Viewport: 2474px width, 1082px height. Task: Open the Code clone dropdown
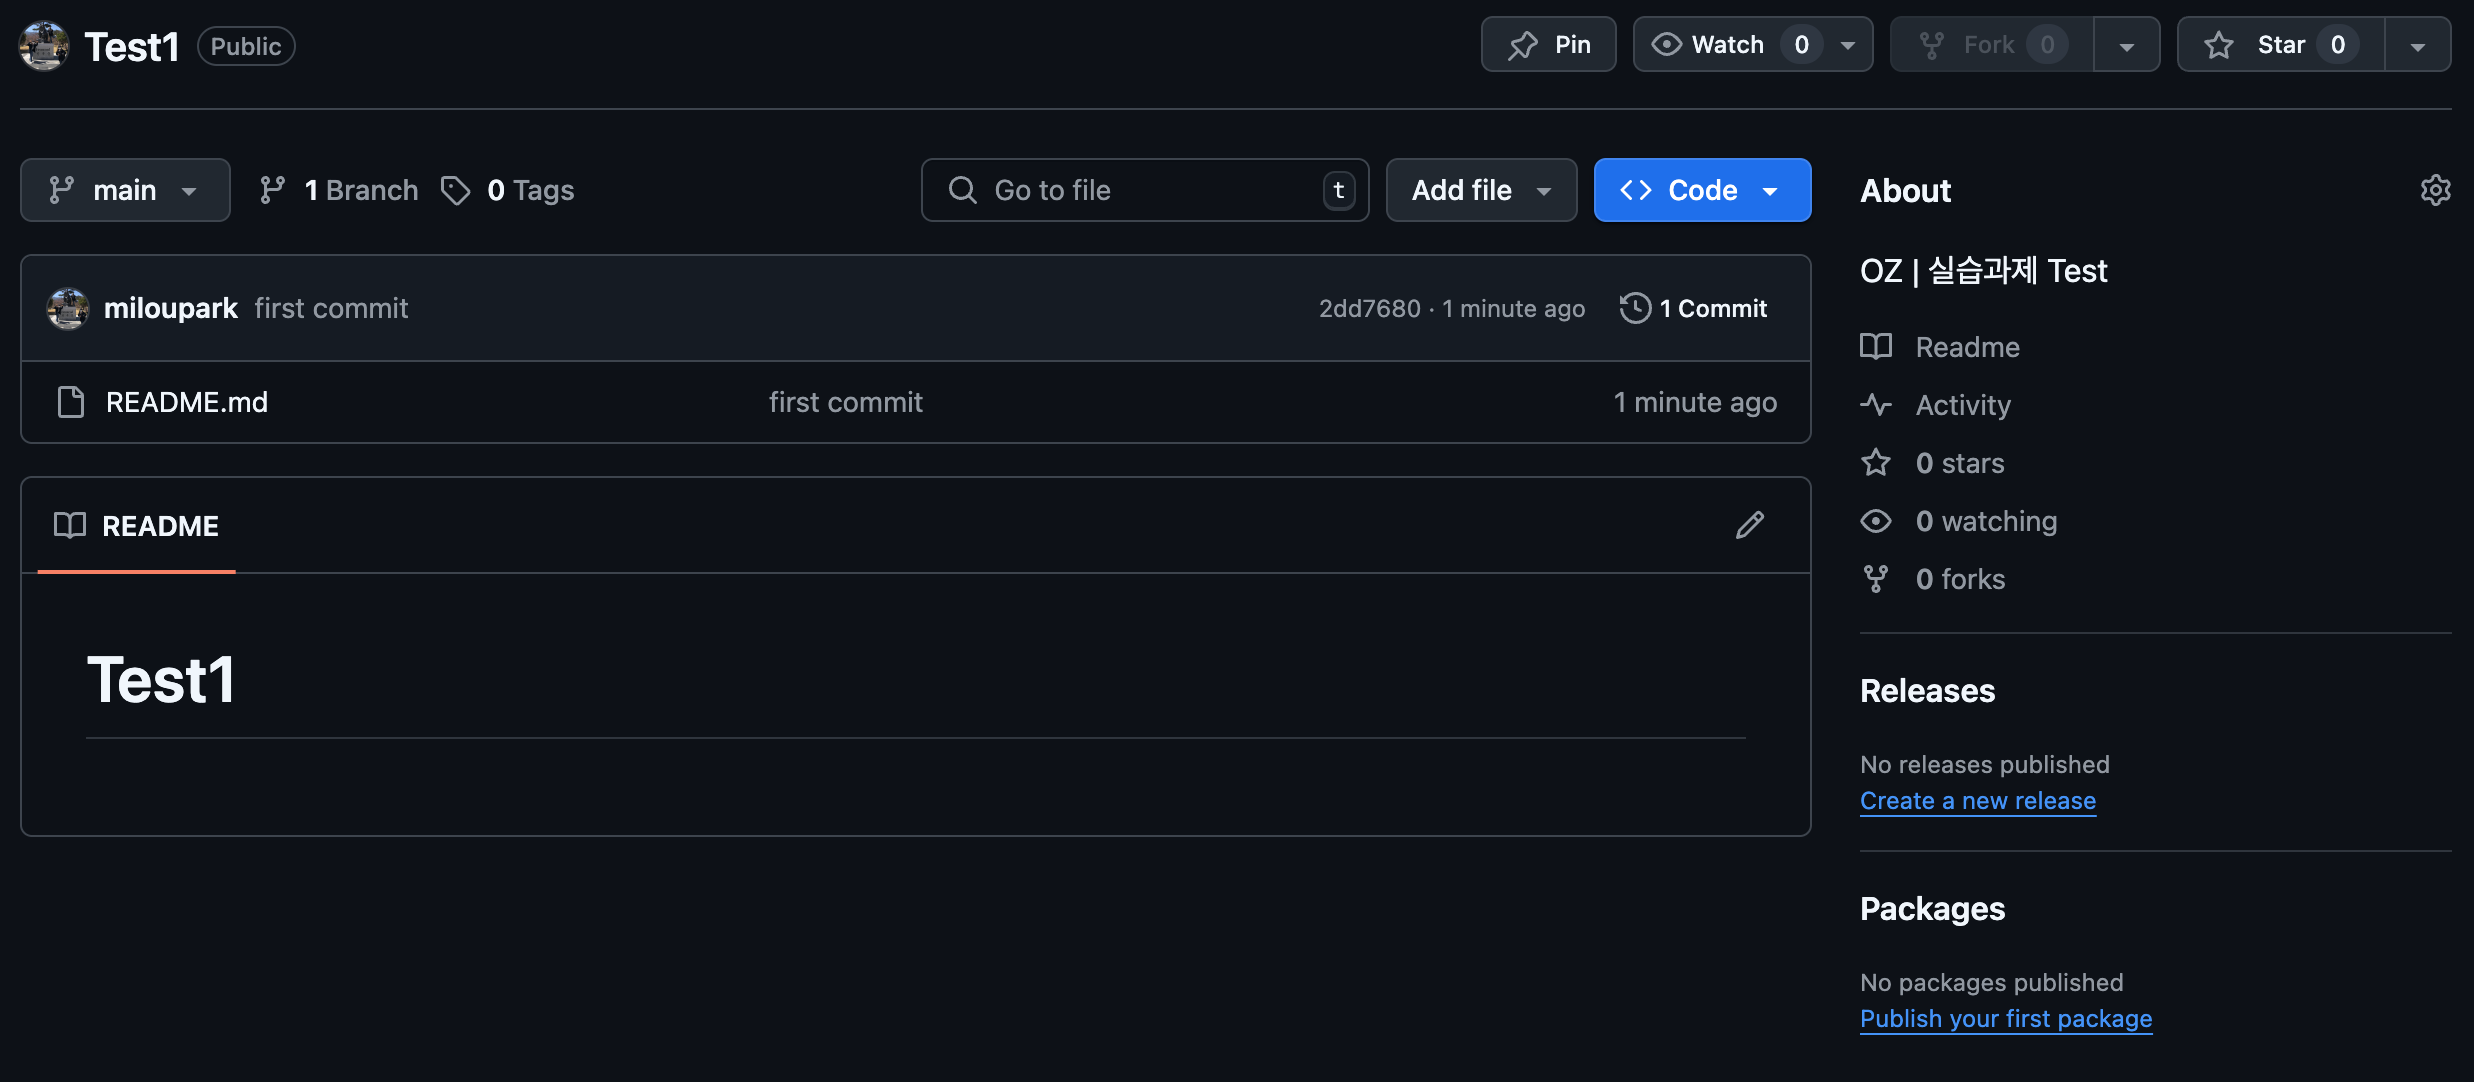point(1702,190)
